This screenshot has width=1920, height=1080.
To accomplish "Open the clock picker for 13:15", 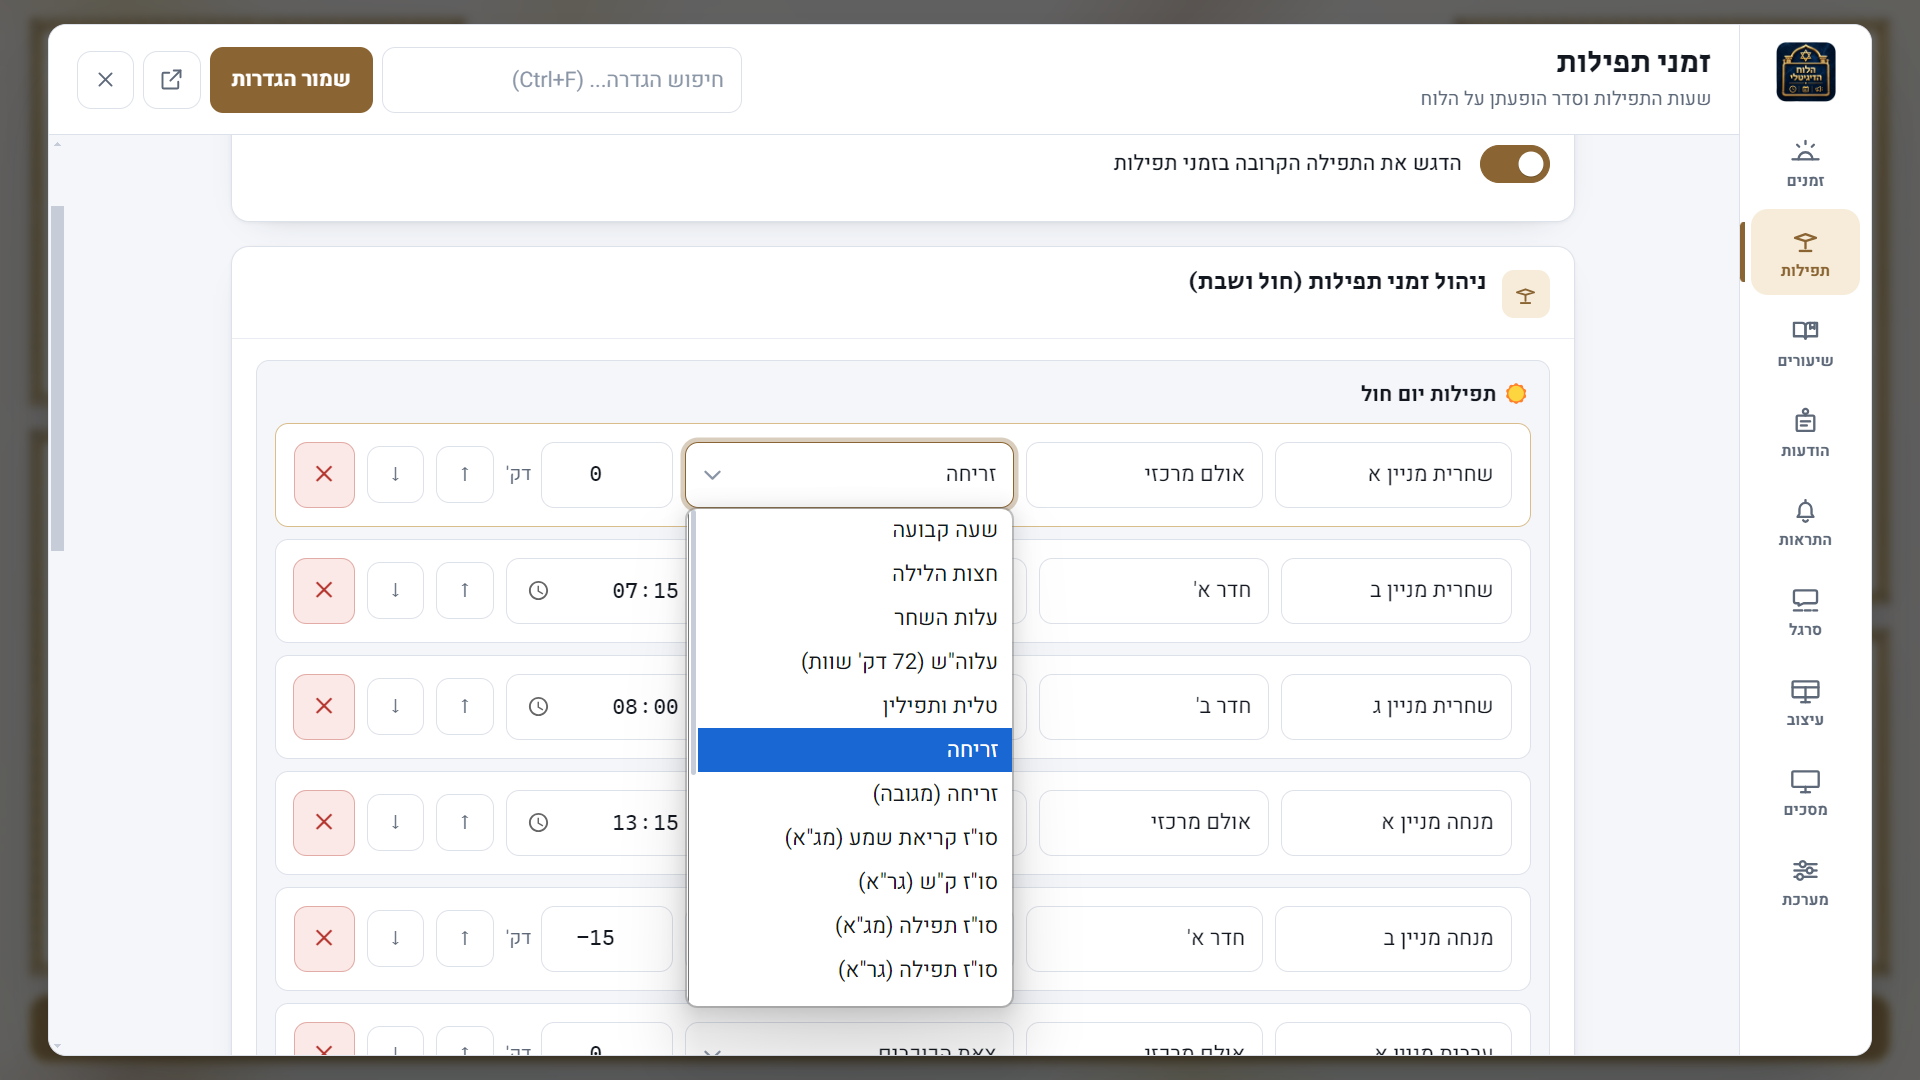I will pos(538,823).
